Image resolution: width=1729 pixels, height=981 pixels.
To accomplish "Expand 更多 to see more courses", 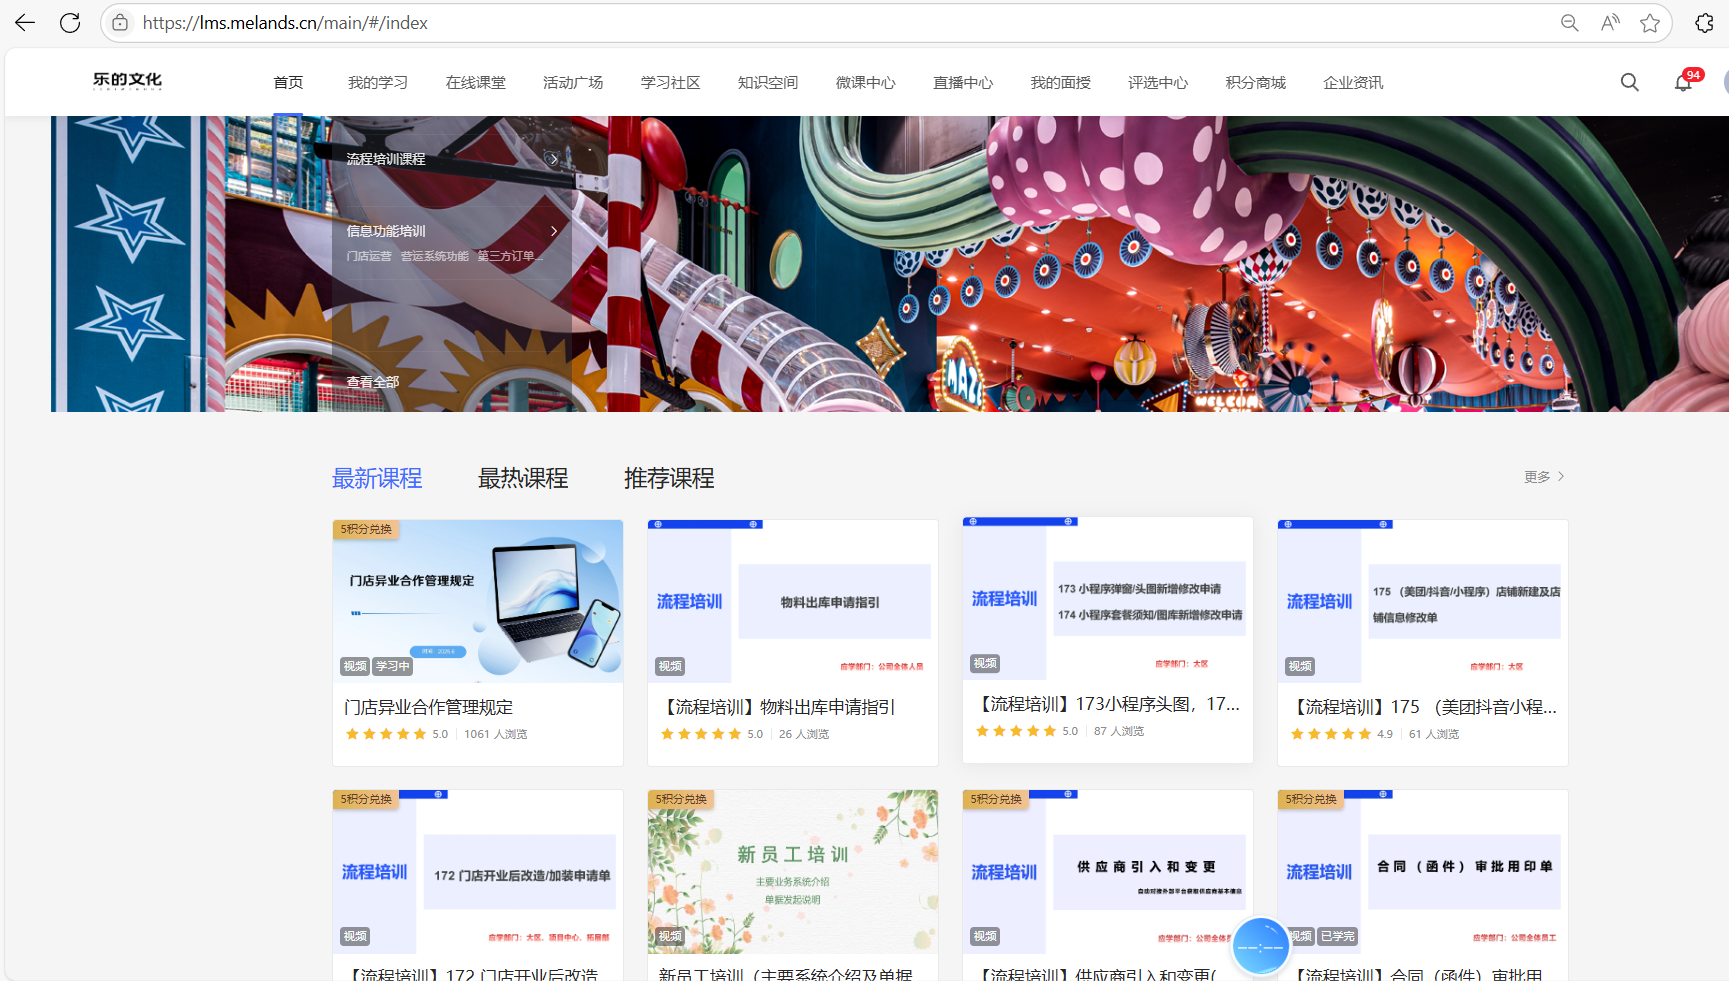I will (x=1543, y=477).
